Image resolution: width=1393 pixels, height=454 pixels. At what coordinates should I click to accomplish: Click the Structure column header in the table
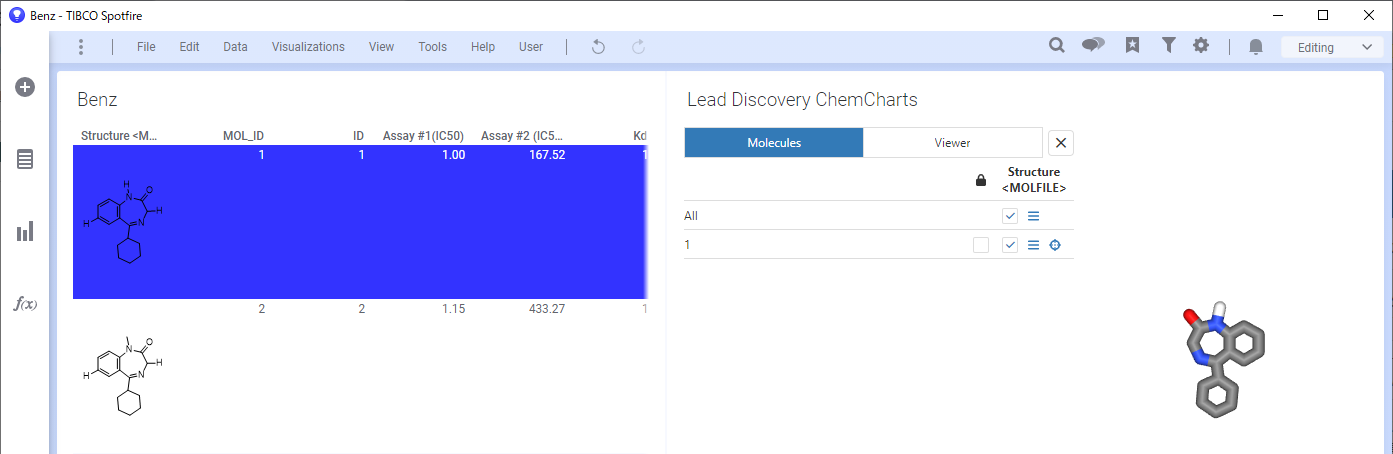(x=120, y=135)
